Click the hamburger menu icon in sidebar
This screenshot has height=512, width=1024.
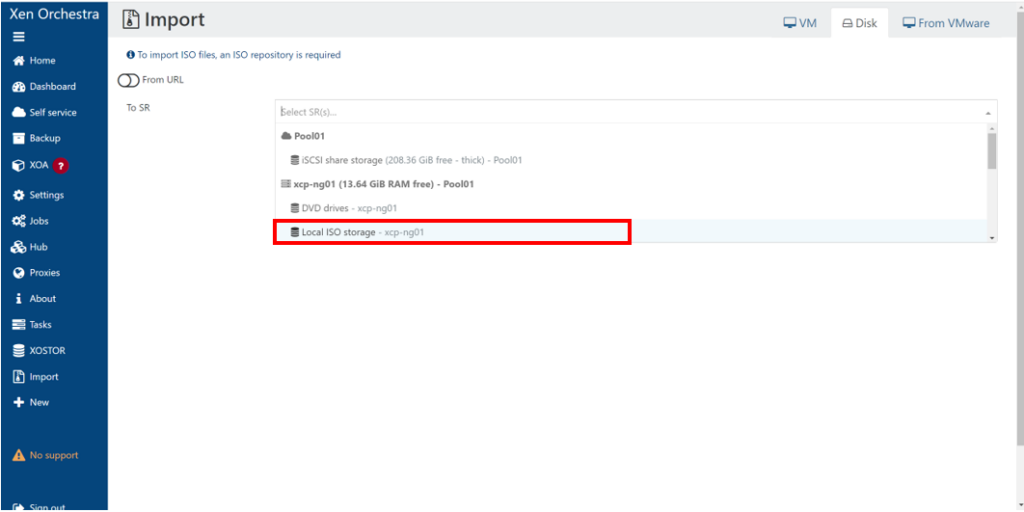click(18, 37)
